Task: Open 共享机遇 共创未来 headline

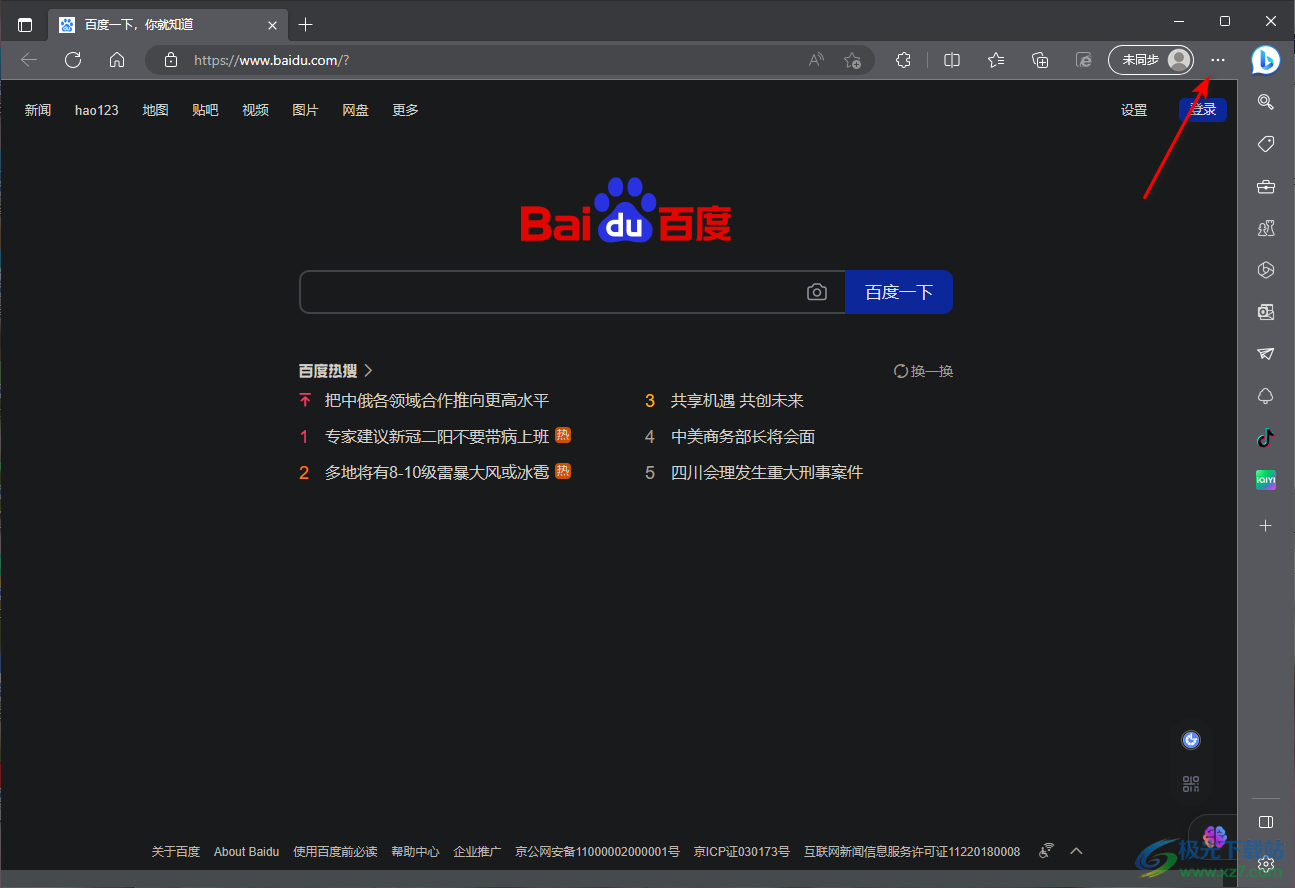Action: pyautogui.click(x=737, y=400)
